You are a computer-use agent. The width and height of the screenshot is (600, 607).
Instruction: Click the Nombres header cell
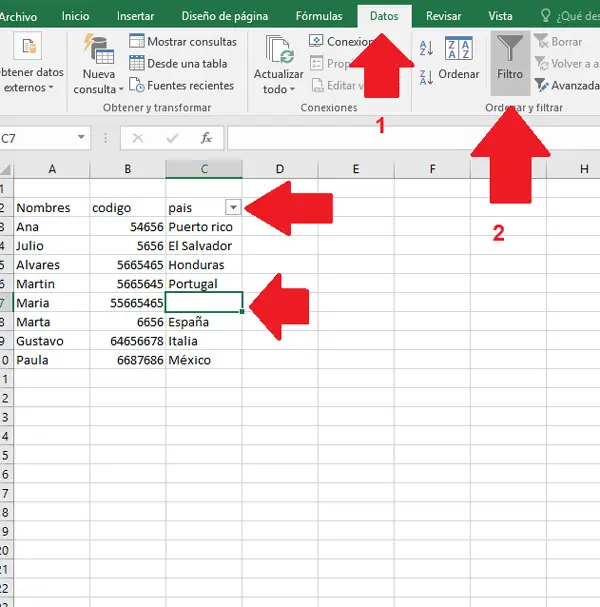point(51,207)
